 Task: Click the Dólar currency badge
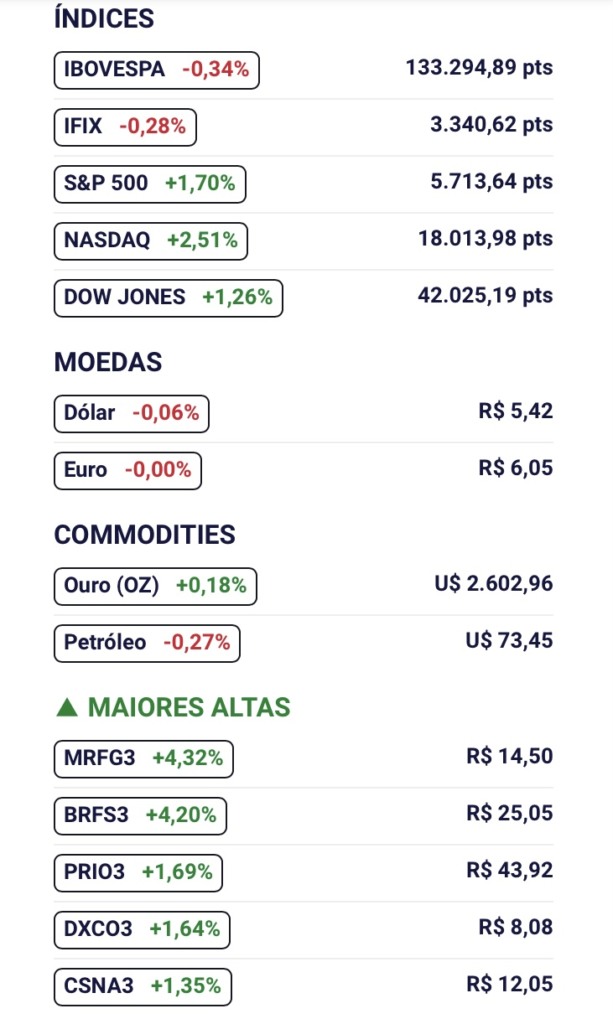click(x=131, y=413)
